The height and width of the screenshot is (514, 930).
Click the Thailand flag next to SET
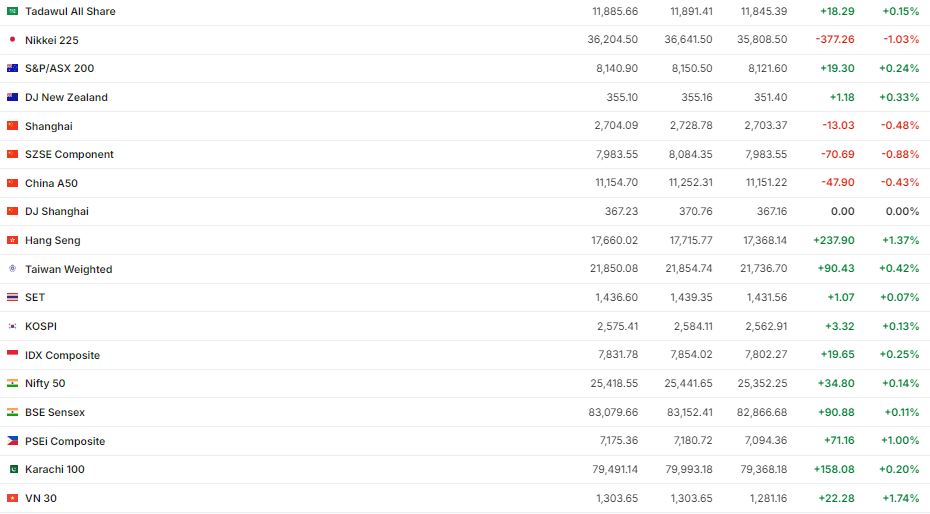pyautogui.click(x=12, y=297)
